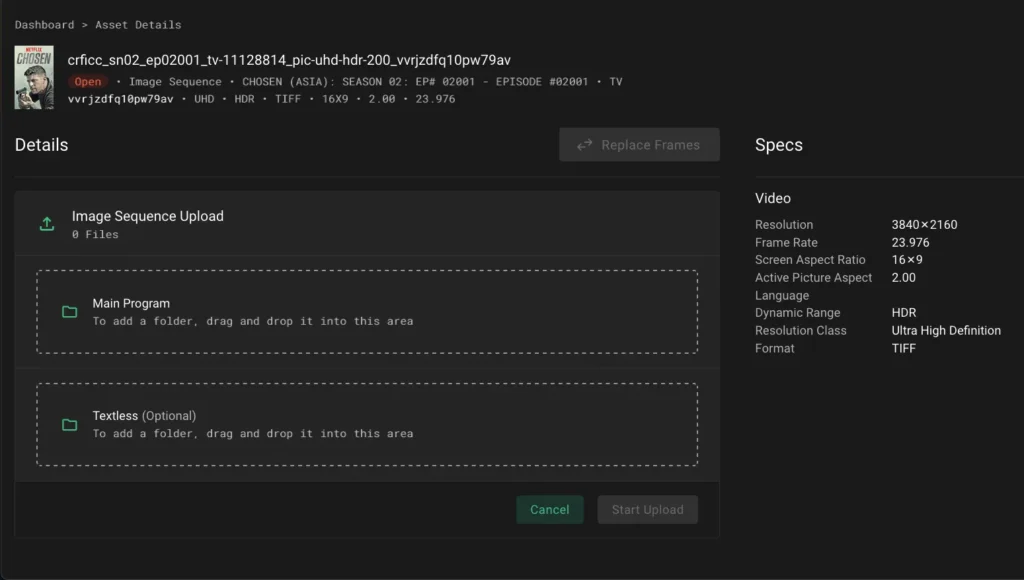
Task: Click the 0 Files counter text
Action: (95, 234)
